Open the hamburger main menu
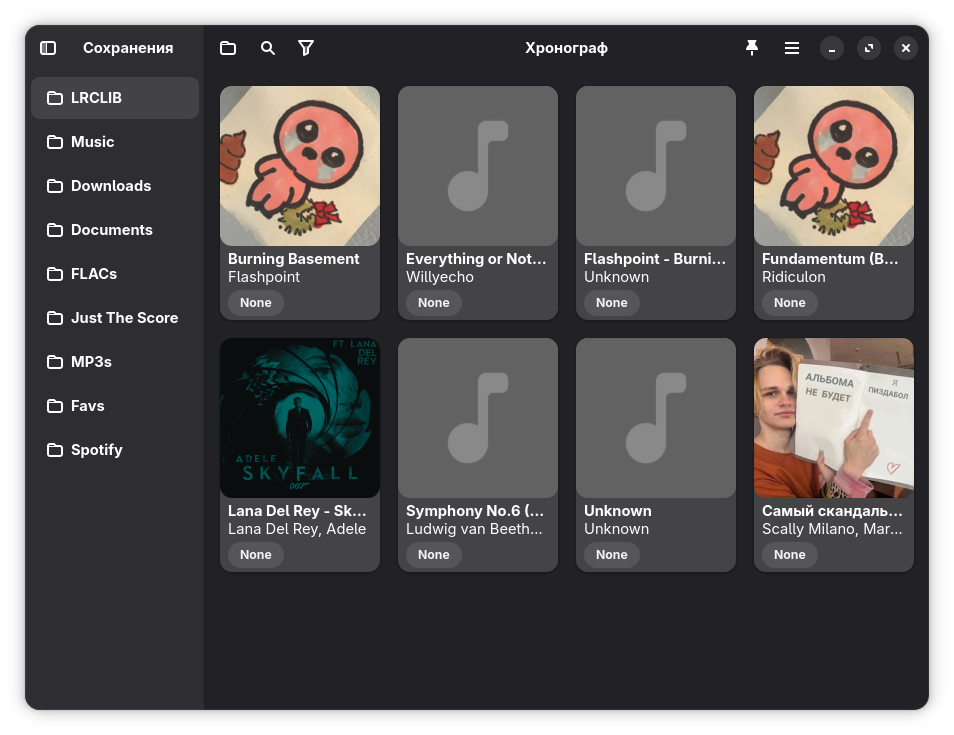The width and height of the screenshot is (954, 735). 792,48
